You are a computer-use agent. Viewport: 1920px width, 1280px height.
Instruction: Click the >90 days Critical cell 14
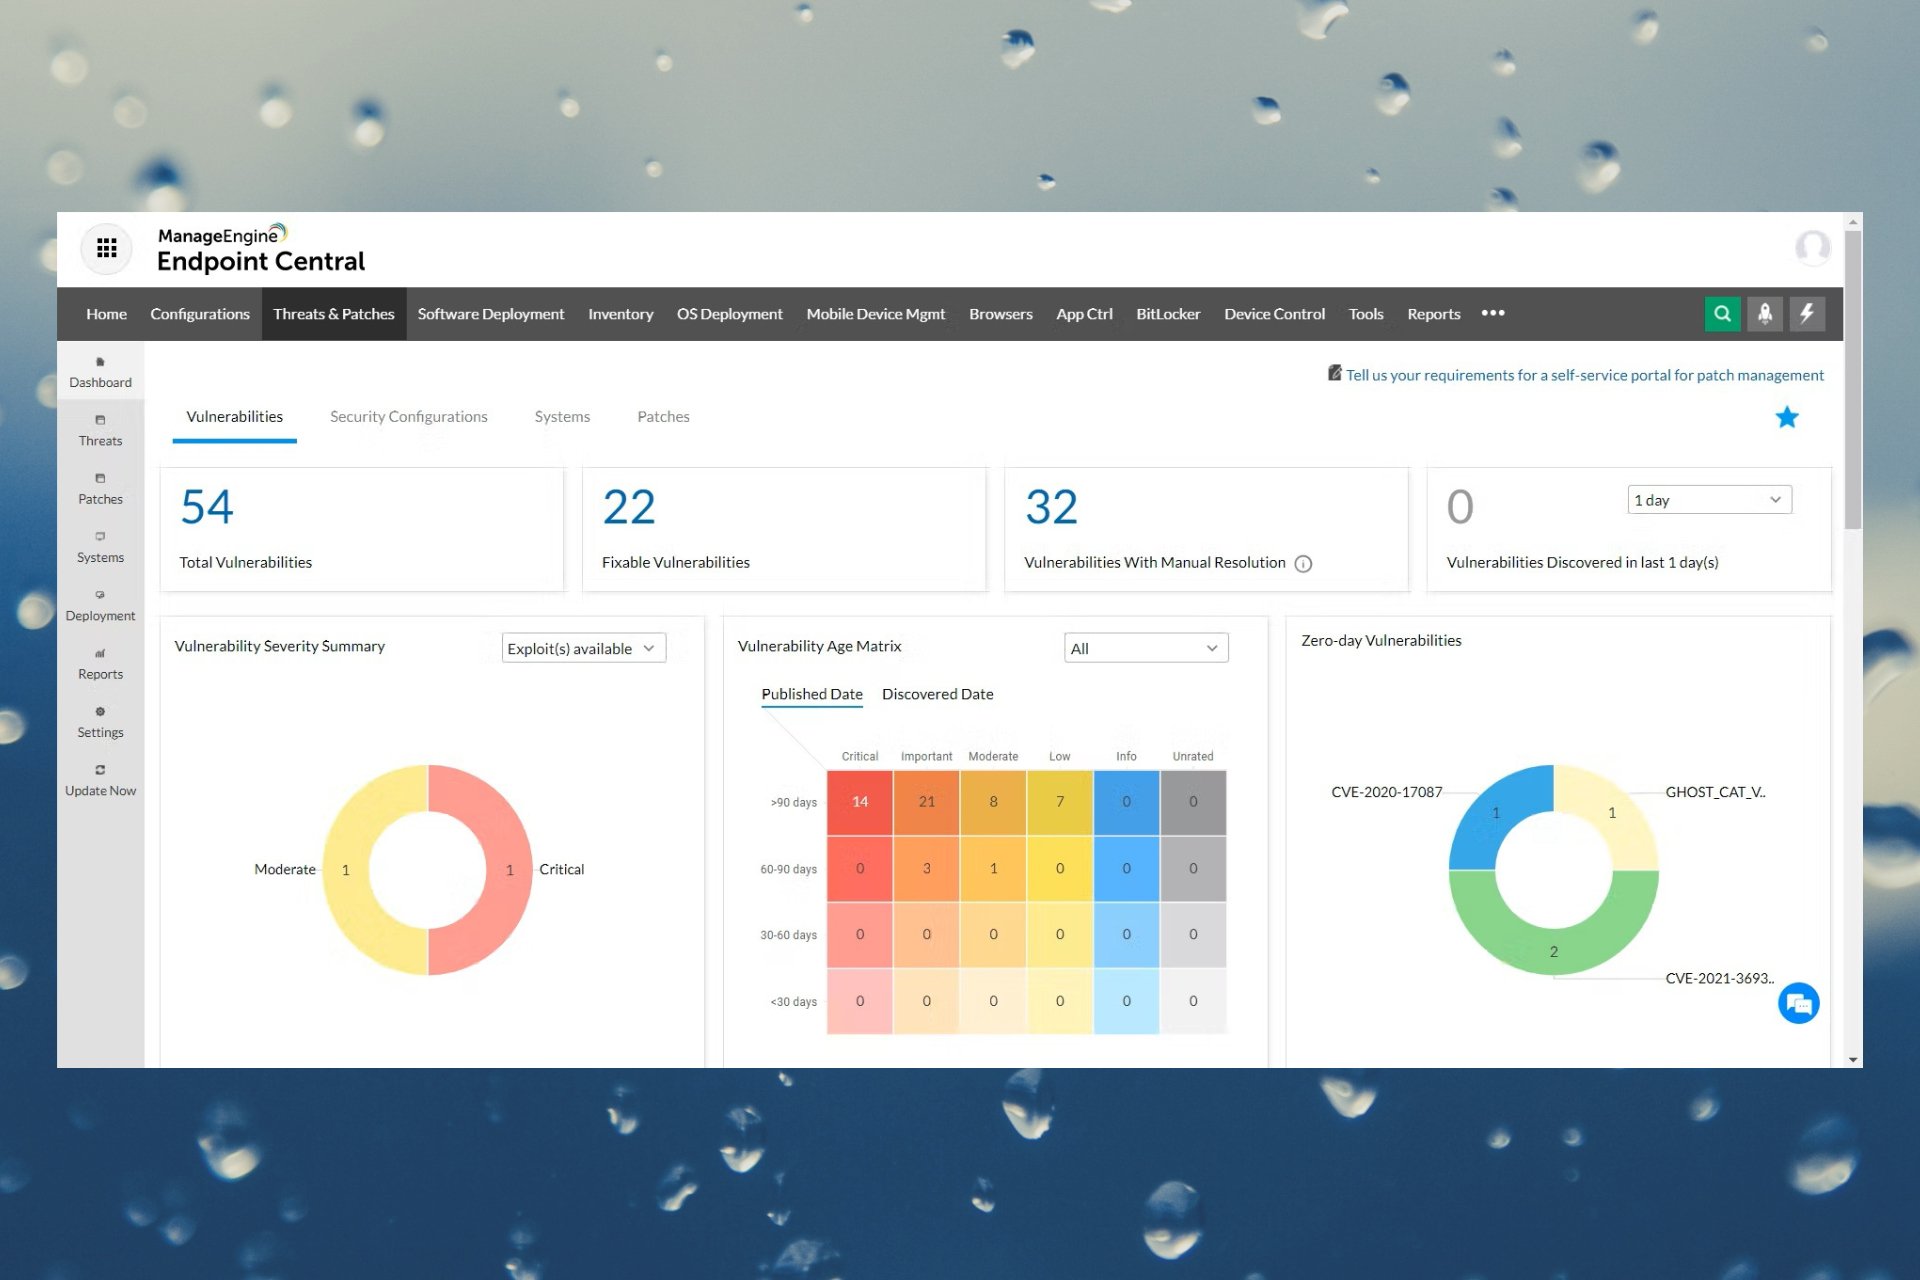pos(860,802)
